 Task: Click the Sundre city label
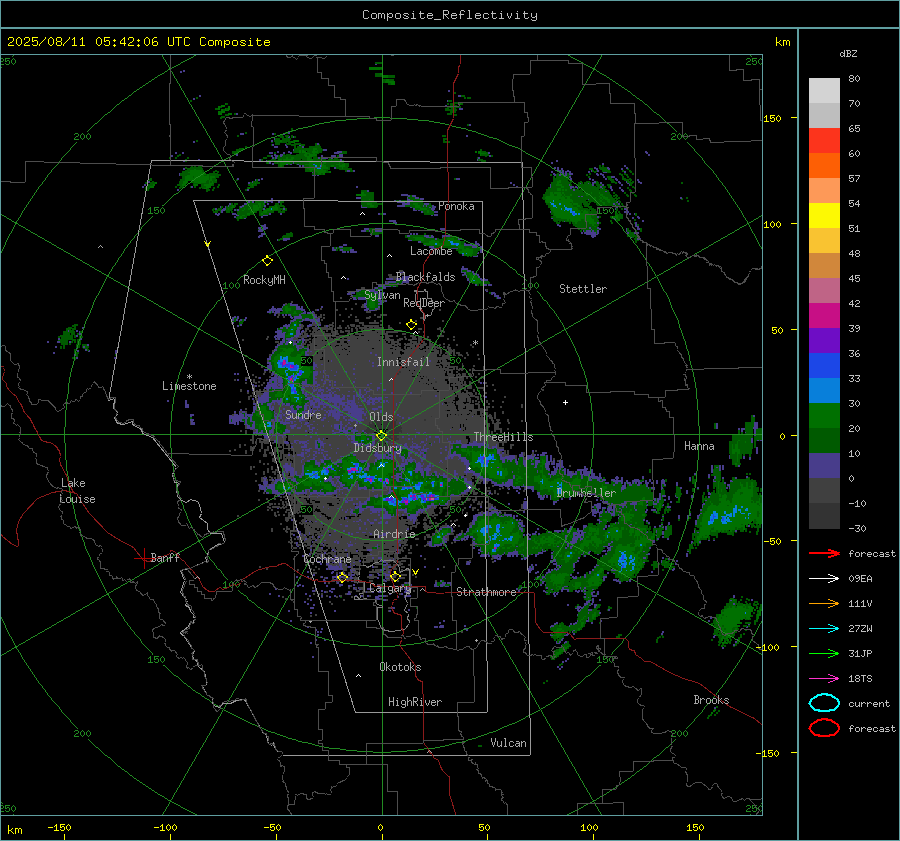point(303,414)
